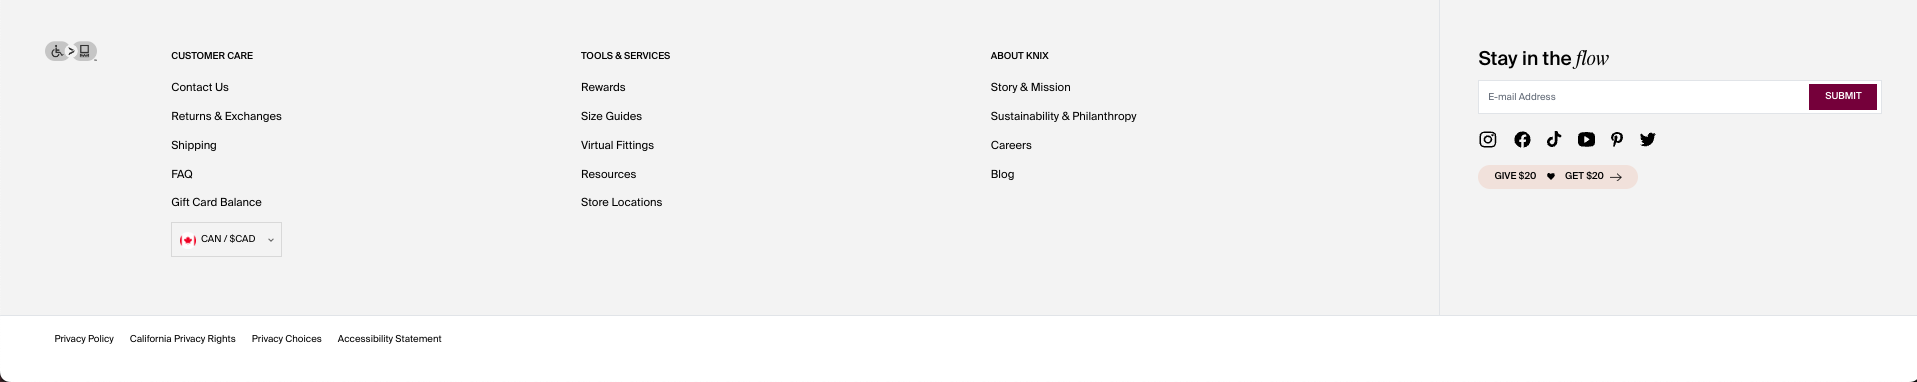Open the TikTok social icon
Screen dimensions: 1917x382
[1554, 140]
